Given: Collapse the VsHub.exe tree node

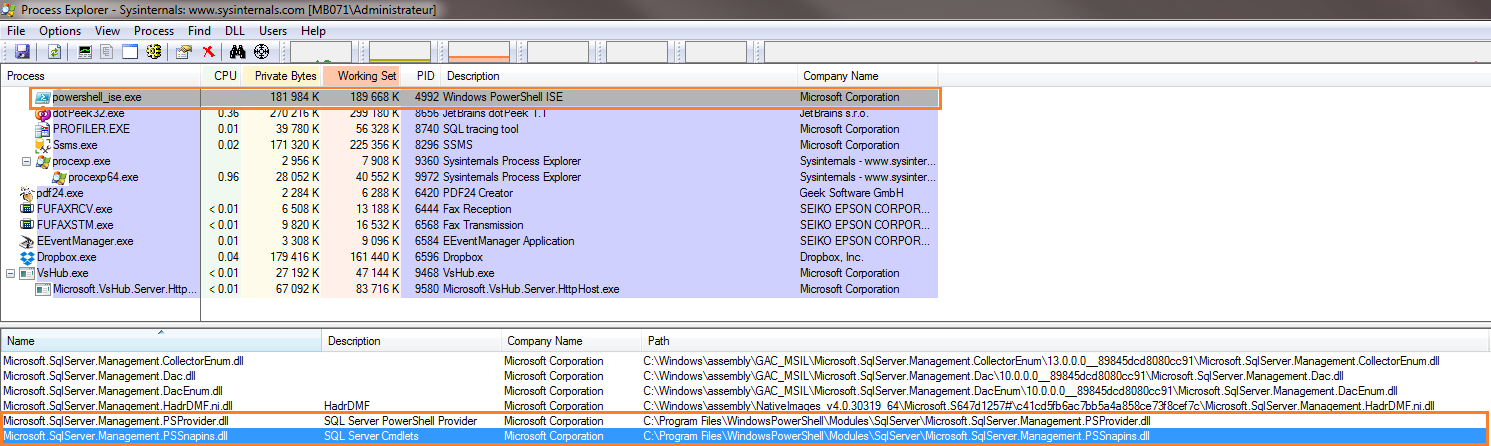Looking at the screenshot, I should 11,273.
